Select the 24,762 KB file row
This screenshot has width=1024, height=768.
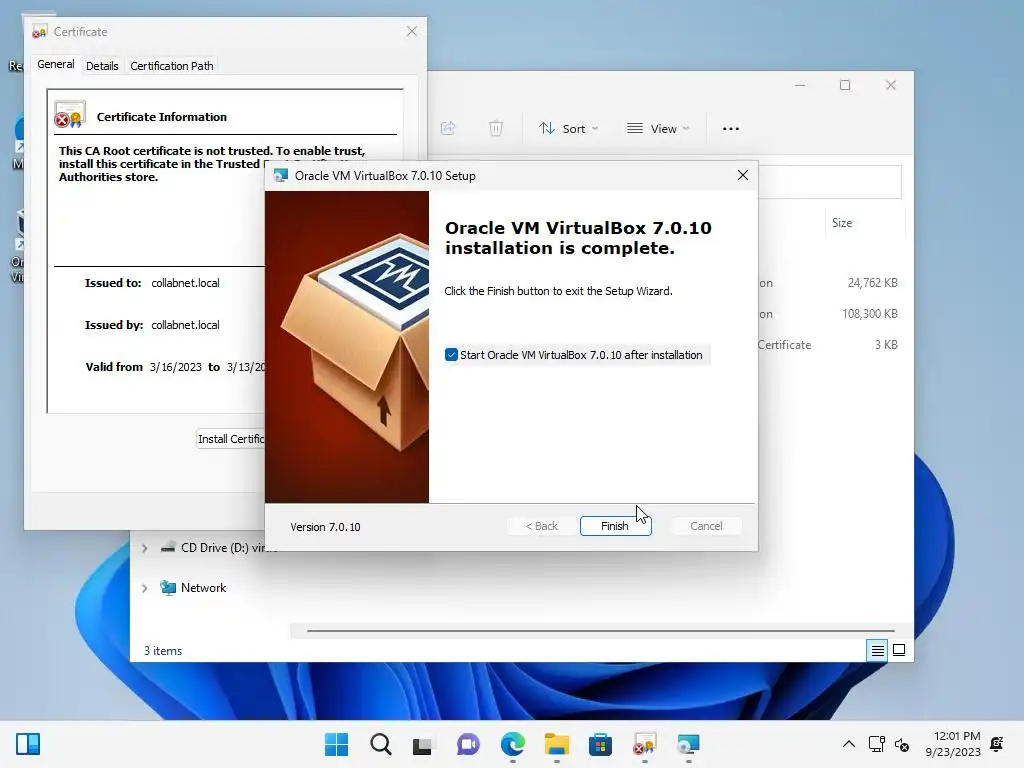click(829, 283)
